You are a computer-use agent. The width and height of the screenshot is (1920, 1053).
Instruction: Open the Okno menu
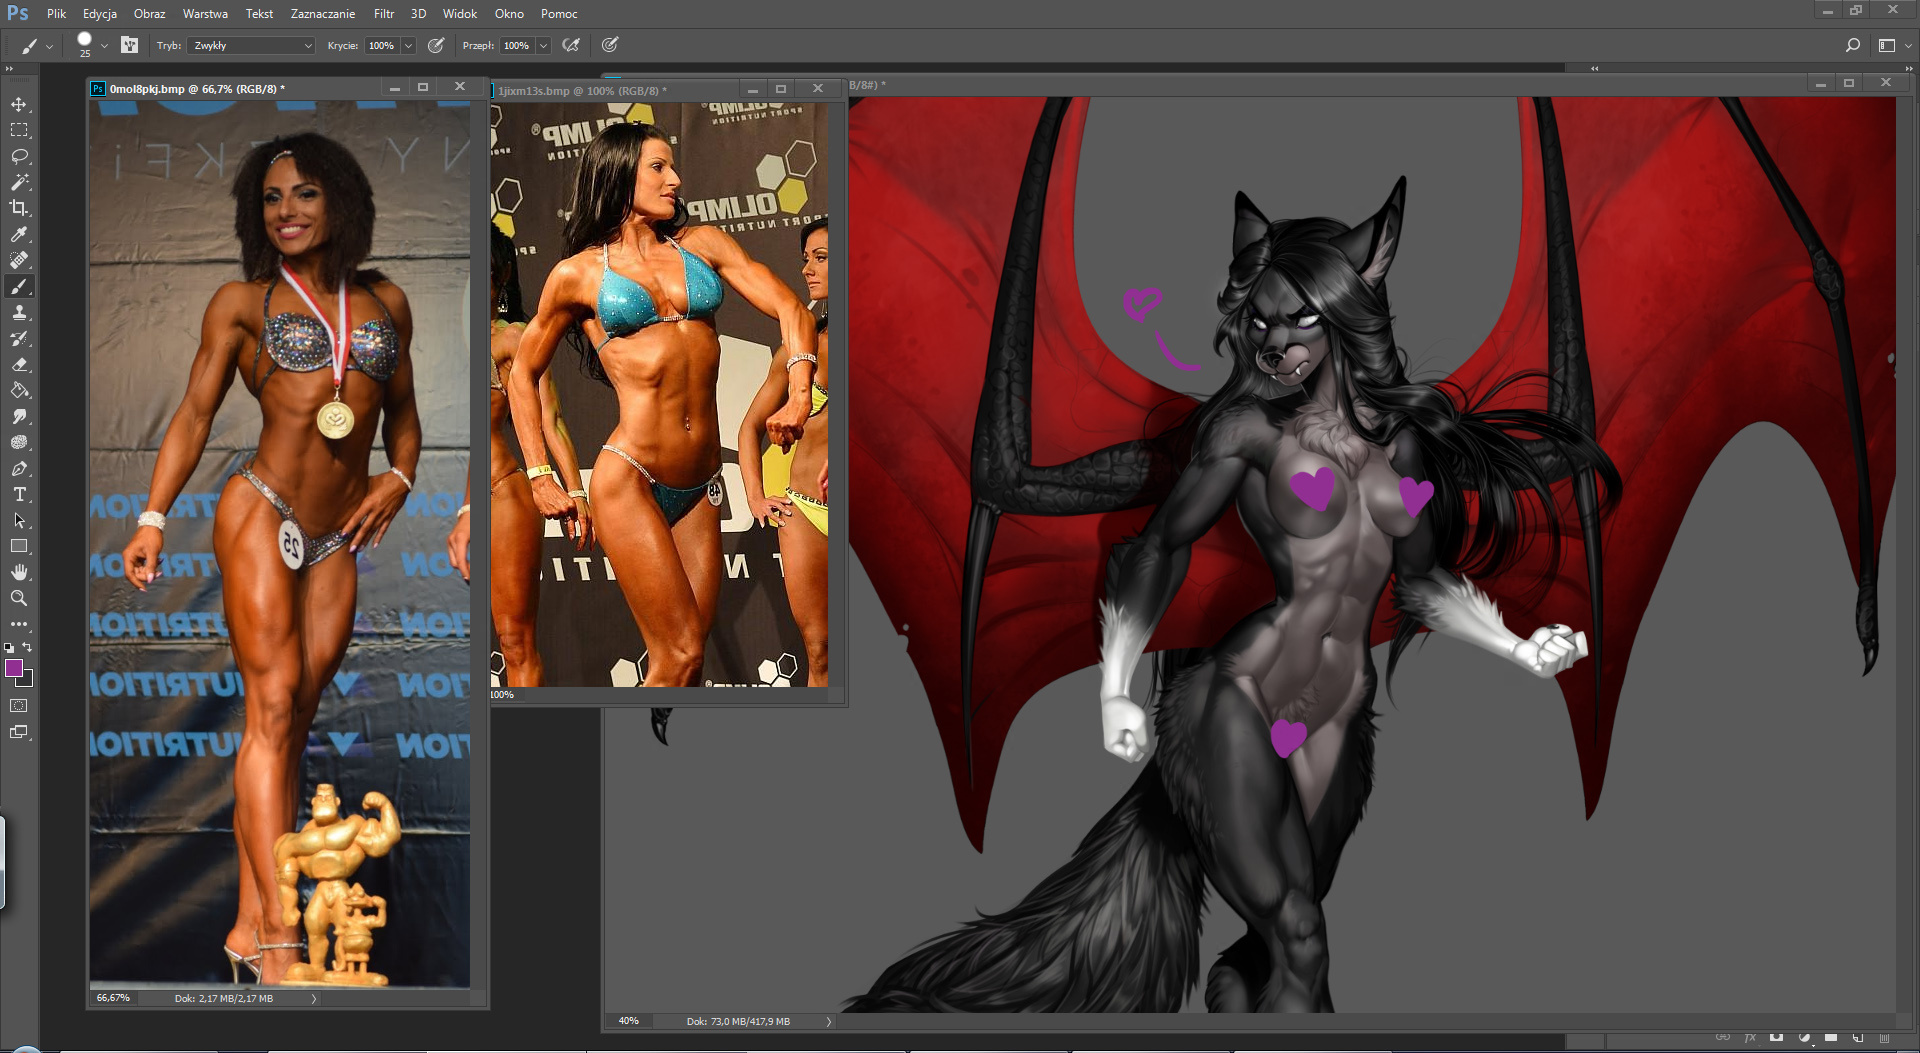(x=509, y=14)
